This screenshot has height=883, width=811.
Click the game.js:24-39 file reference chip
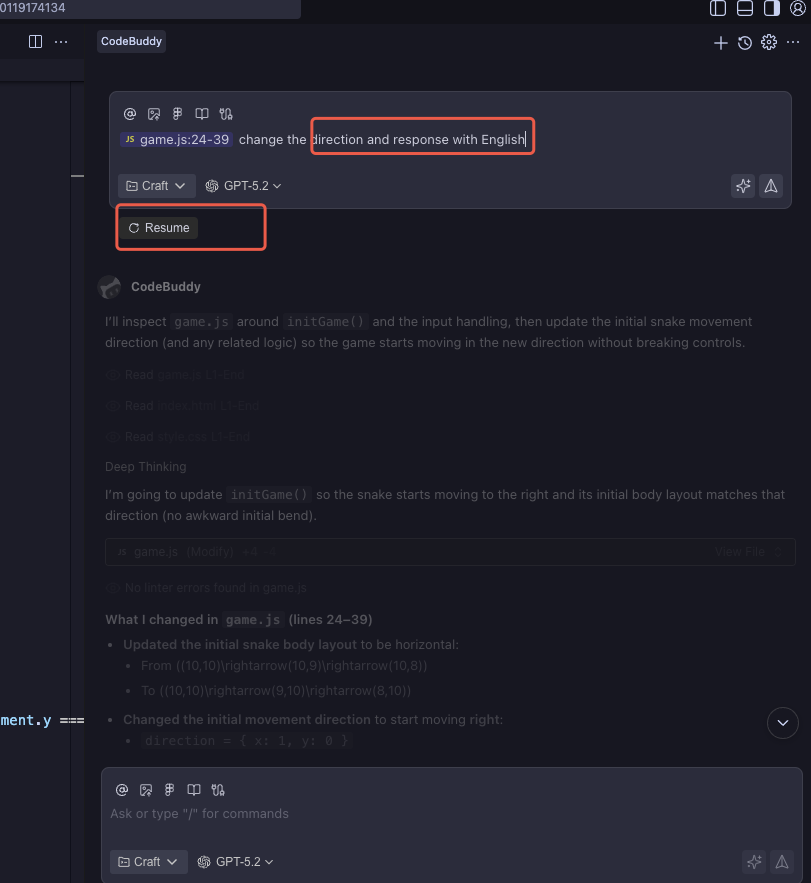pyautogui.click(x=176, y=139)
